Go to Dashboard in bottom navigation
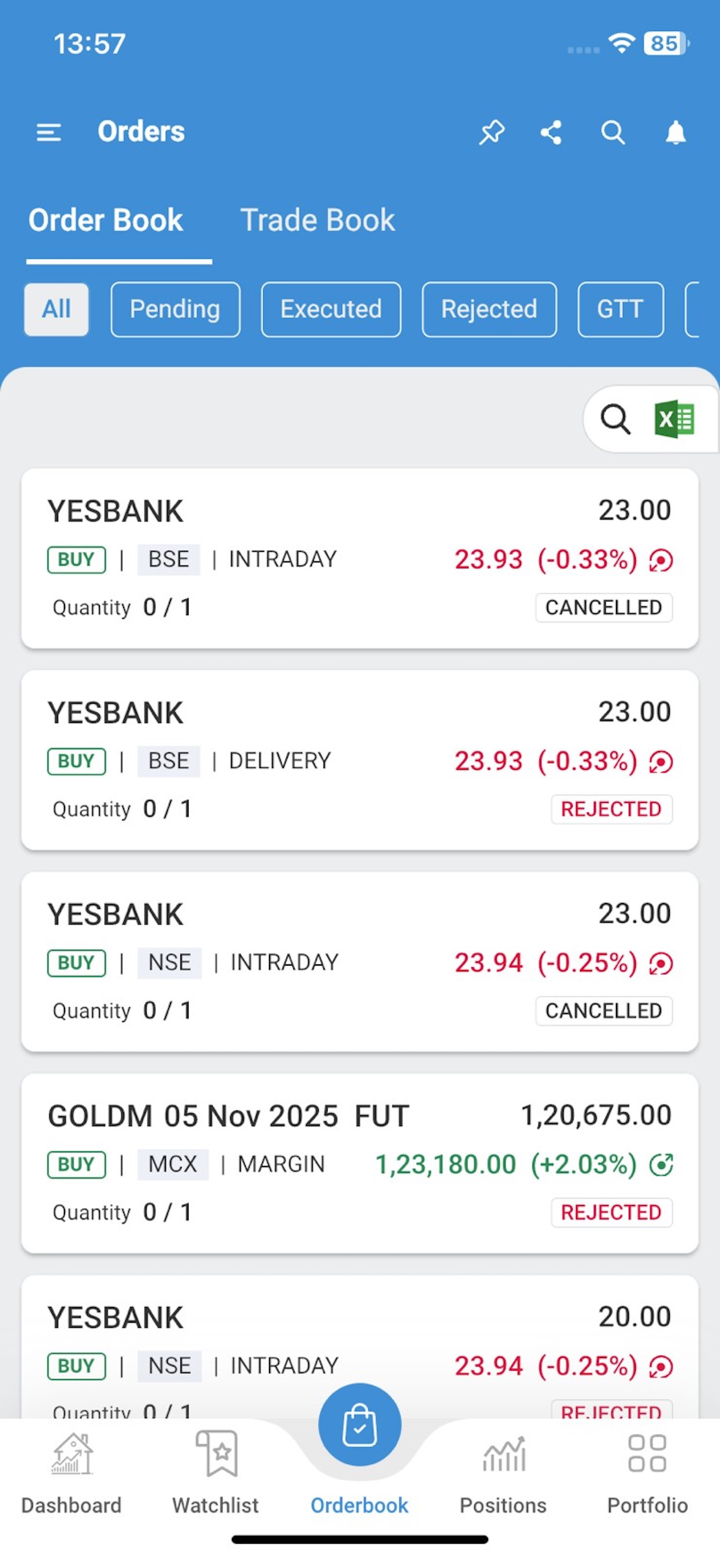This screenshot has width=720, height=1558. click(x=72, y=1475)
